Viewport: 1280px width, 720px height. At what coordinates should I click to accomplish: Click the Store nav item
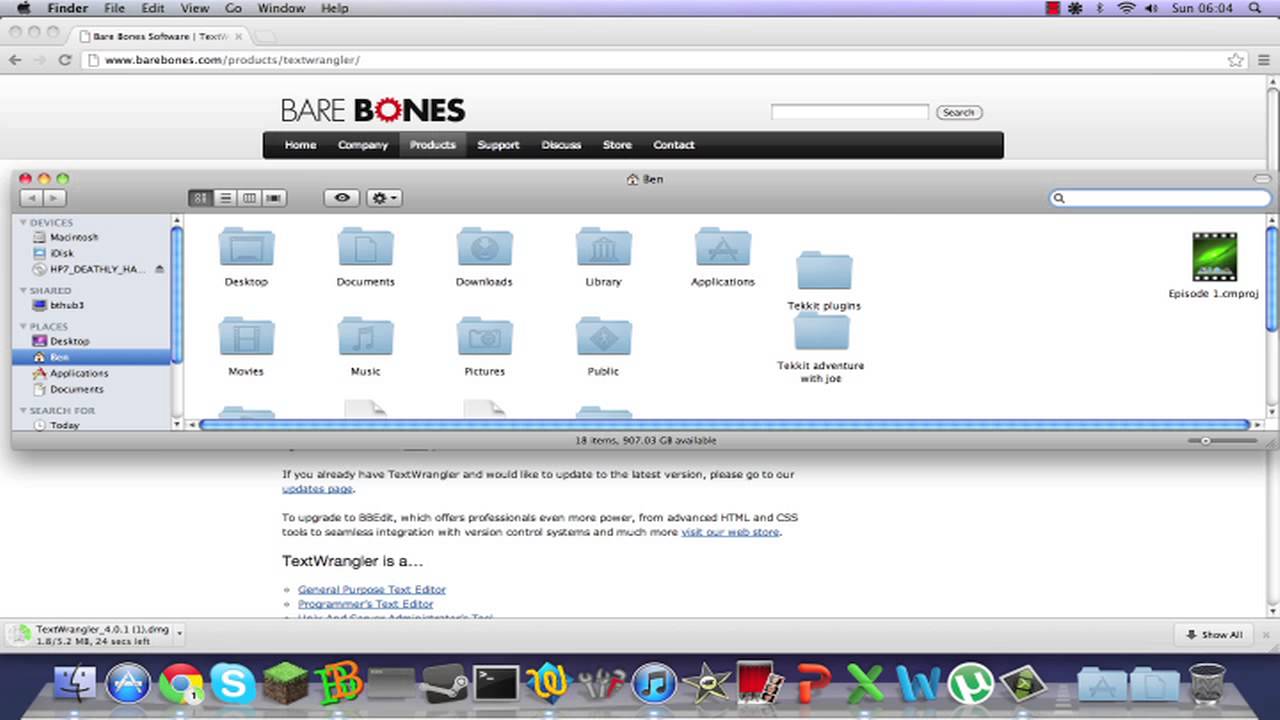(617, 145)
